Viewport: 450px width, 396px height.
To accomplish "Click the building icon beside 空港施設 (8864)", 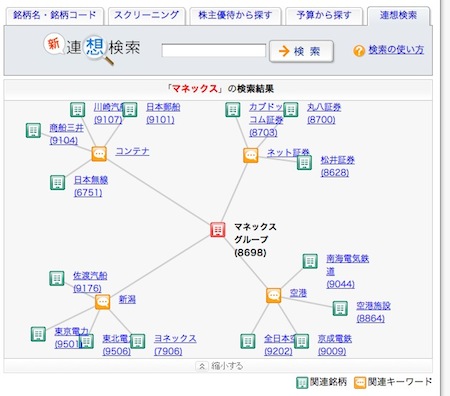I will tap(340, 308).
